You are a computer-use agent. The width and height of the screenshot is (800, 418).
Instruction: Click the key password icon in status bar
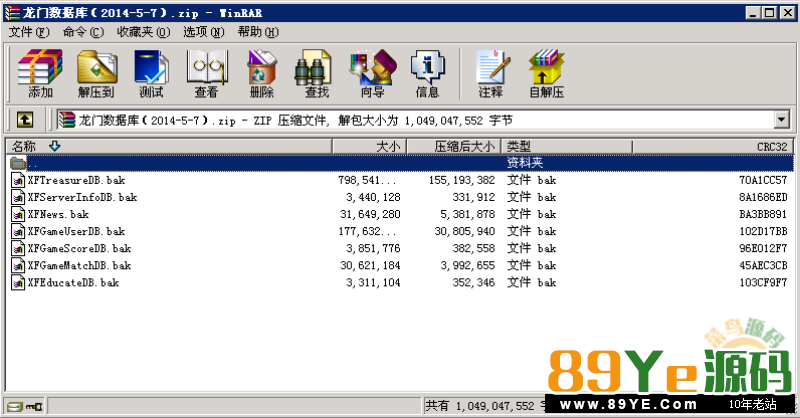click(x=34, y=407)
